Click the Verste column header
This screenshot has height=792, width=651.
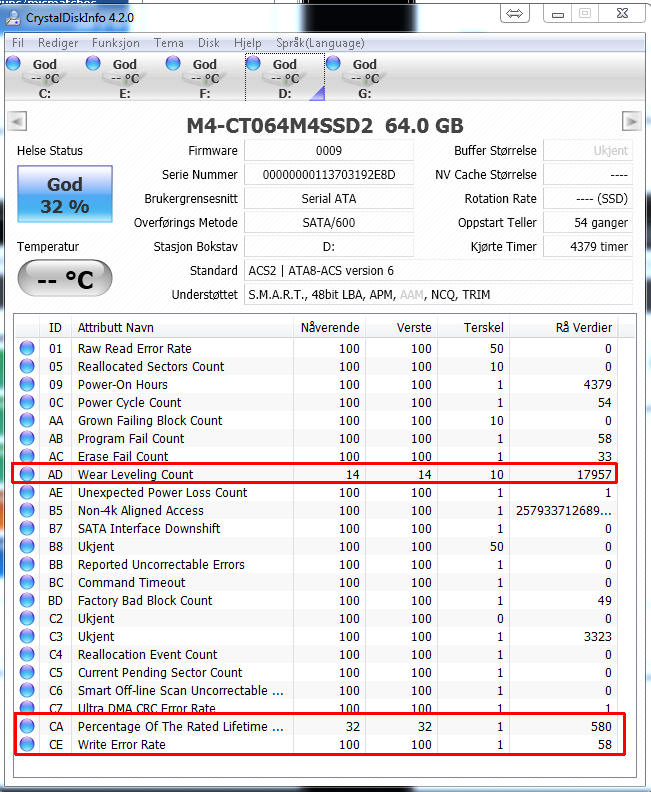pyautogui.click(x=402, y=327)
